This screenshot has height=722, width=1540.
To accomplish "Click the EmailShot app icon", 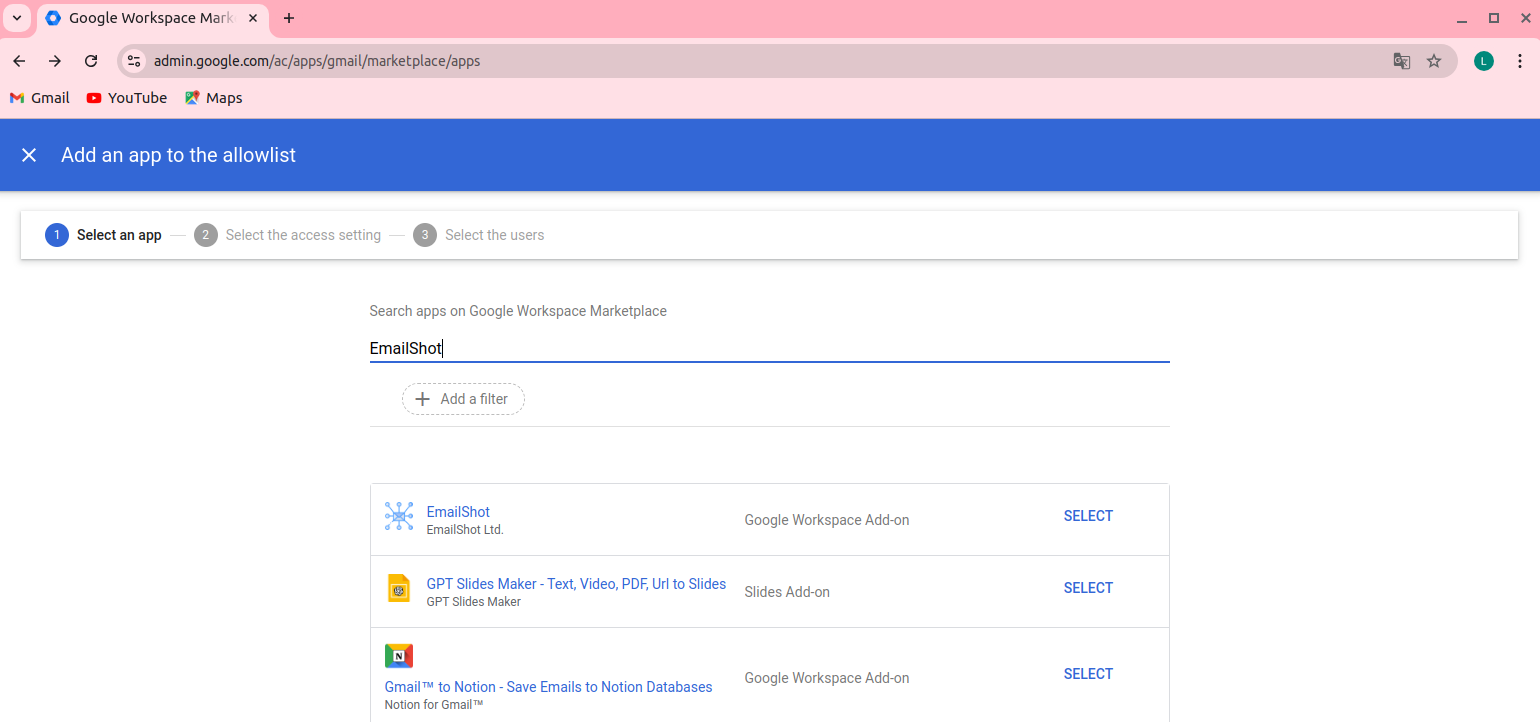I will 399,516.
